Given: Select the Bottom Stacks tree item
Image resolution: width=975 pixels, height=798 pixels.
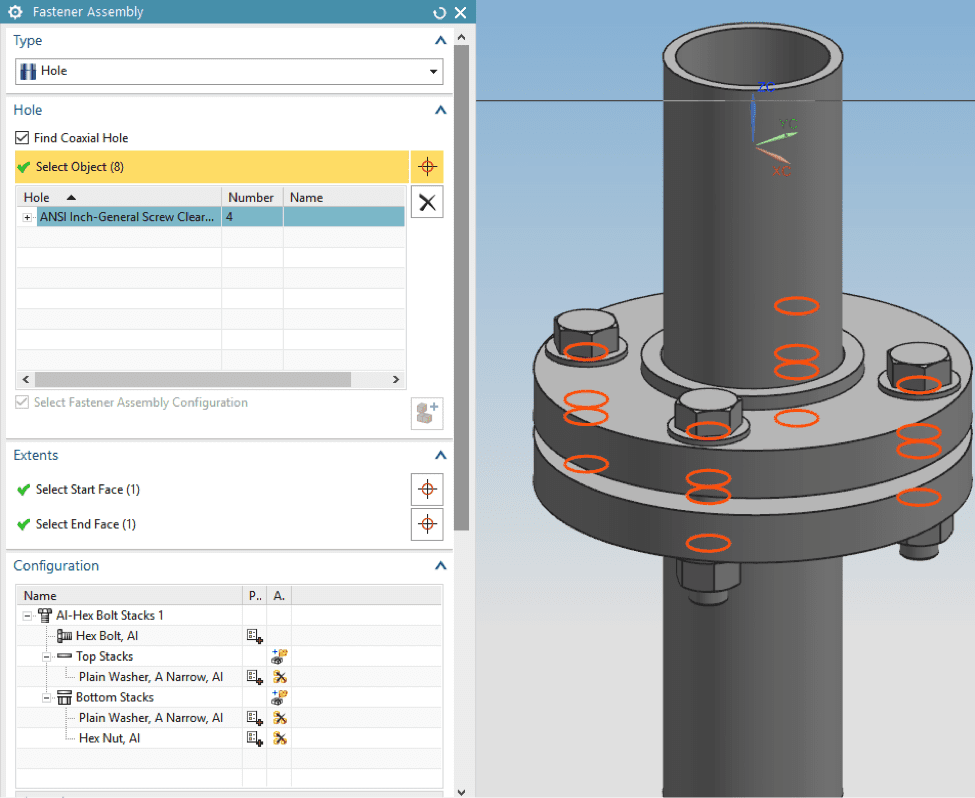Looking at the screenshot, I should [114, 697].
